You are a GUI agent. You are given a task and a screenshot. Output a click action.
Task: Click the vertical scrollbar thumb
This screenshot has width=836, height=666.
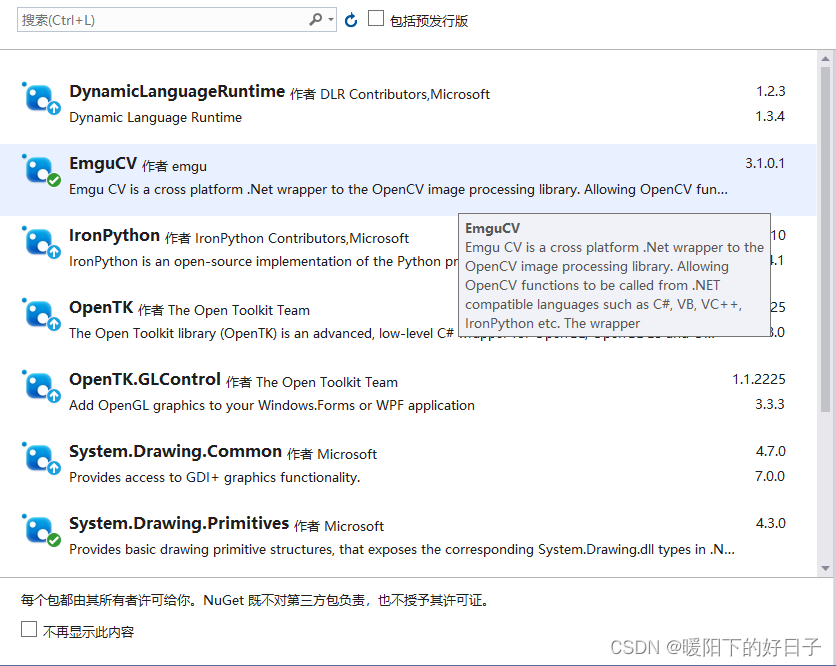click(825, 239)
